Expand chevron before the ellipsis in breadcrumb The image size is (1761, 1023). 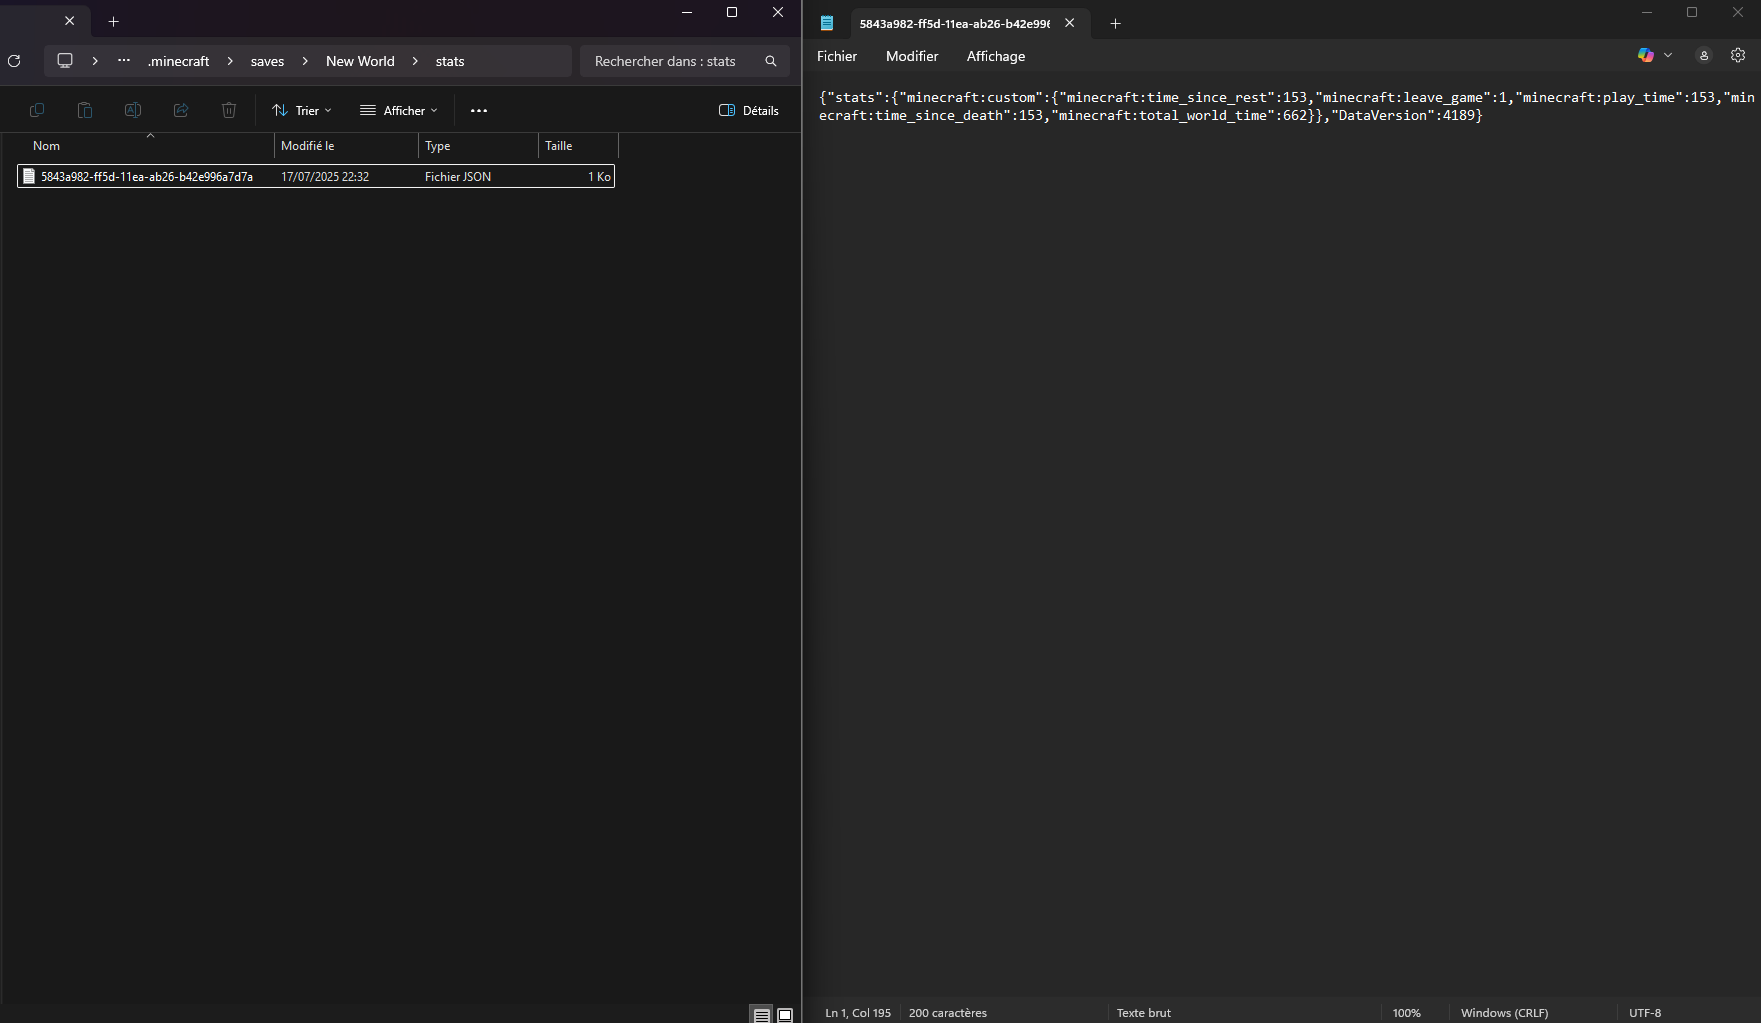coord(95,61)
